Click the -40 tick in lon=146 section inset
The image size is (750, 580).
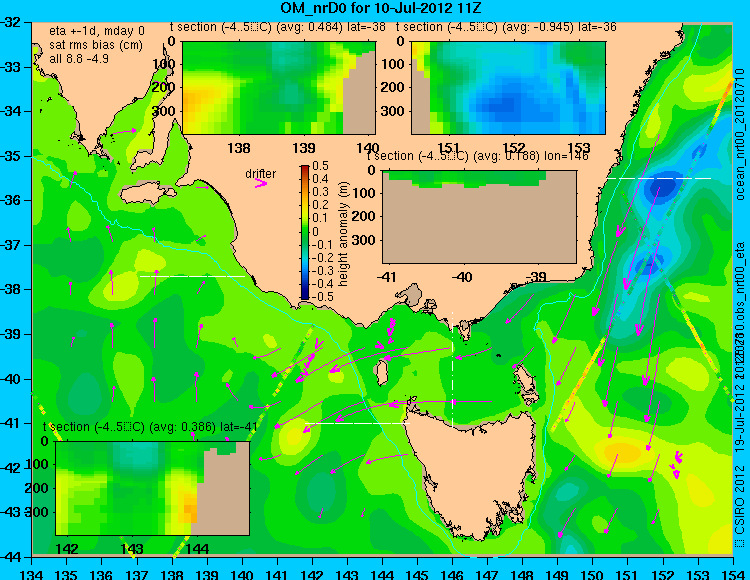462,276
